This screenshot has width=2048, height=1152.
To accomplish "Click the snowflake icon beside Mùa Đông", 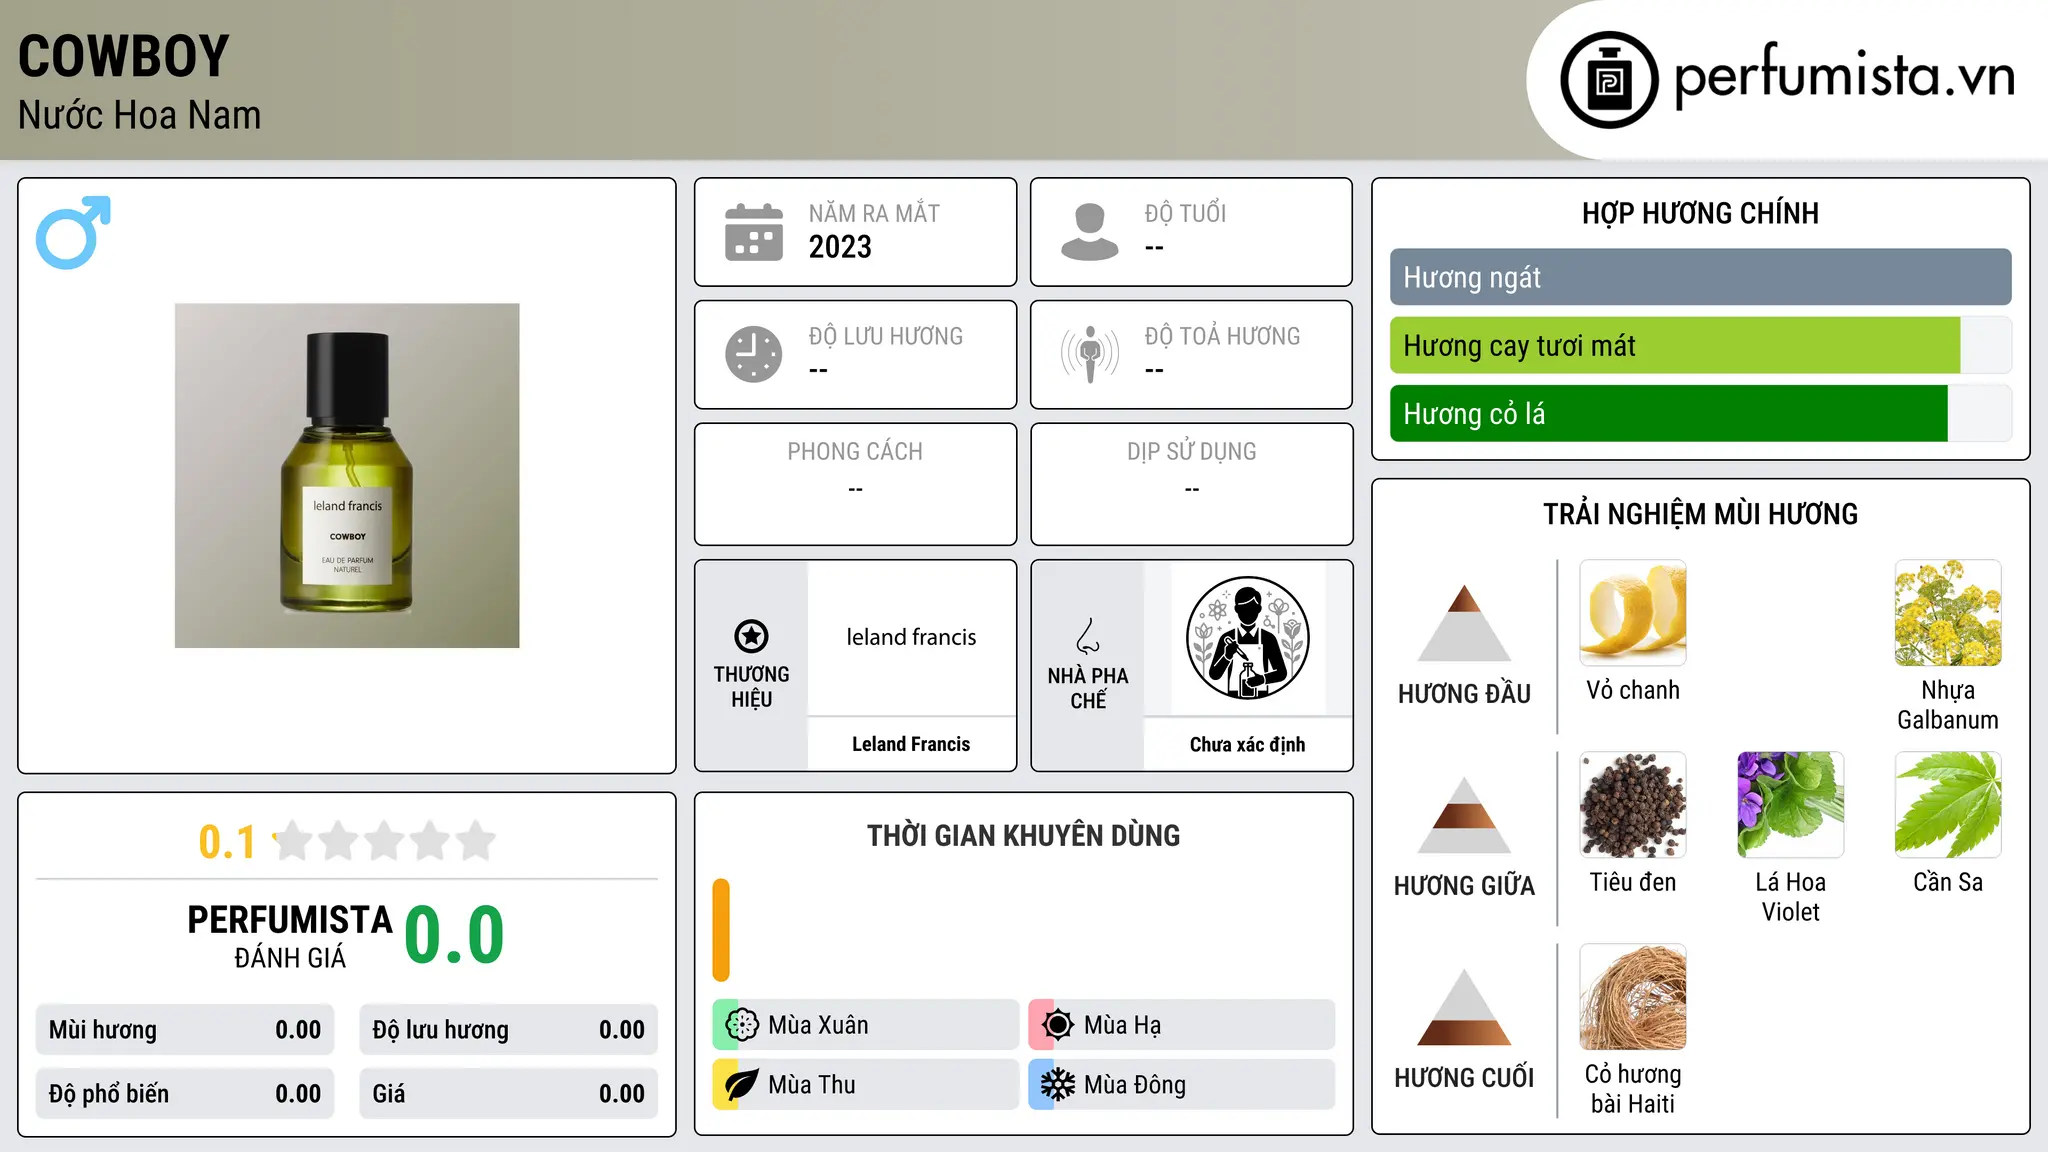I will coord(1057,1085).
